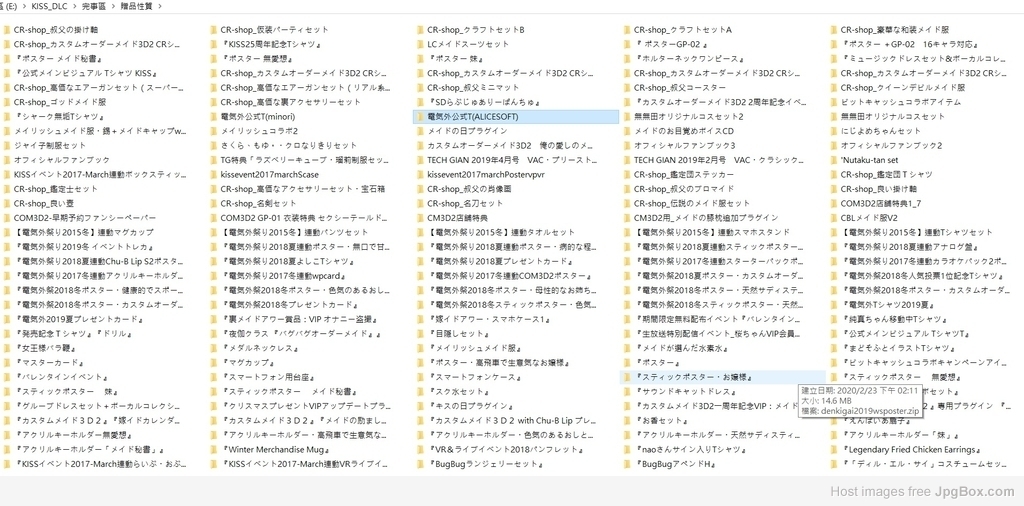Click the folder icon of 『Legendary Fried Chicken Earrings』

833,449
